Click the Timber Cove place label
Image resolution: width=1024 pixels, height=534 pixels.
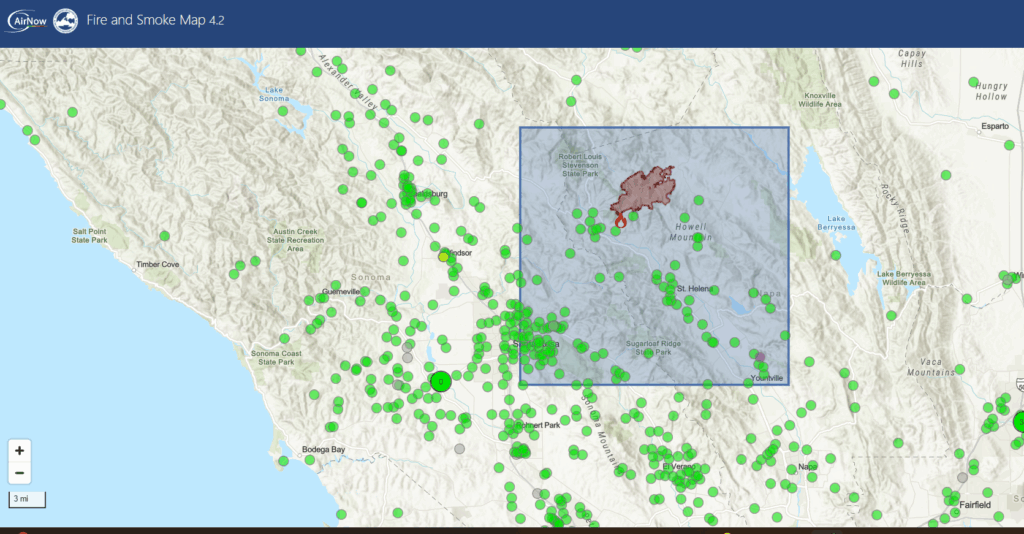(157, 265)
